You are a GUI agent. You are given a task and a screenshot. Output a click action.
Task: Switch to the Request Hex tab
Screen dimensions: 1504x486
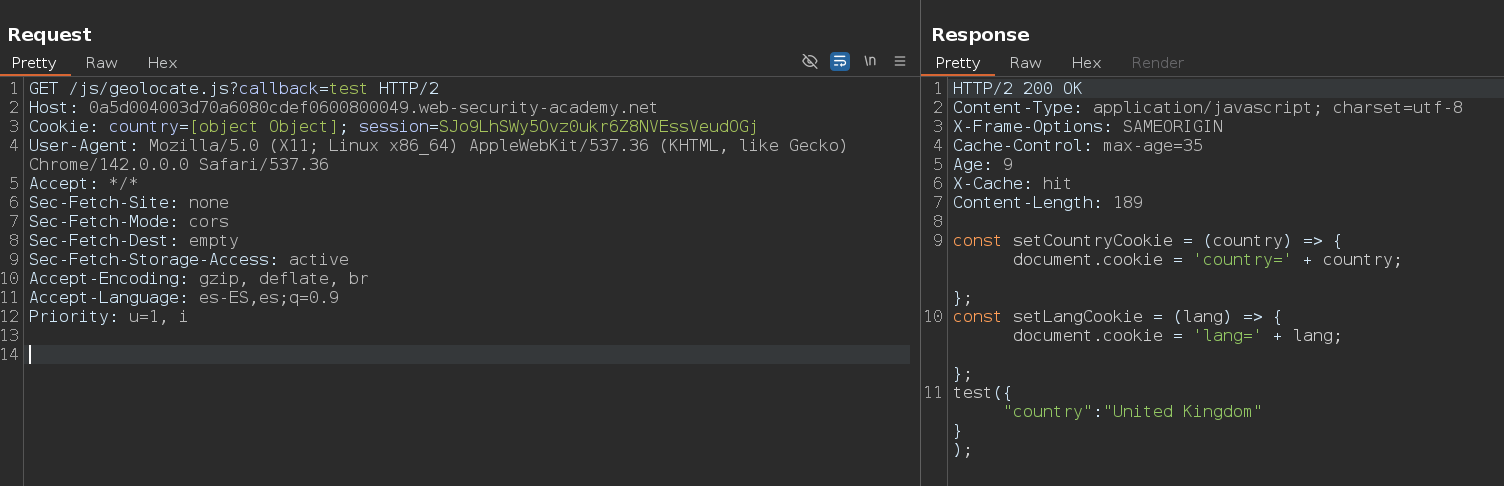[162, 62]
